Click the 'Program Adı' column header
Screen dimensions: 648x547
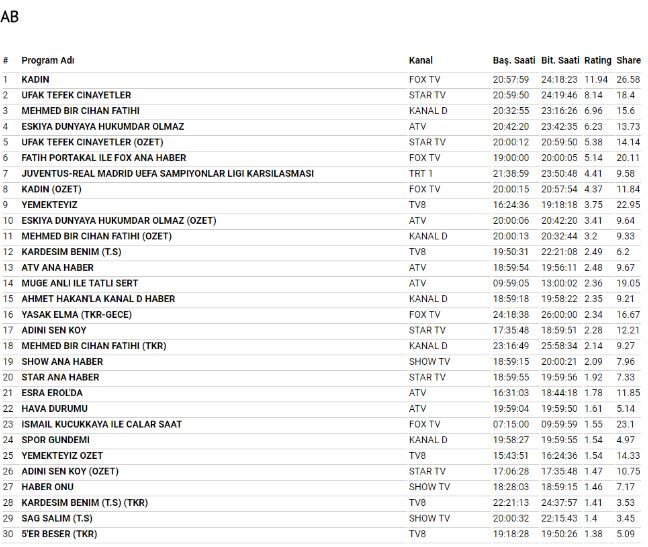[x=47, y=60]
